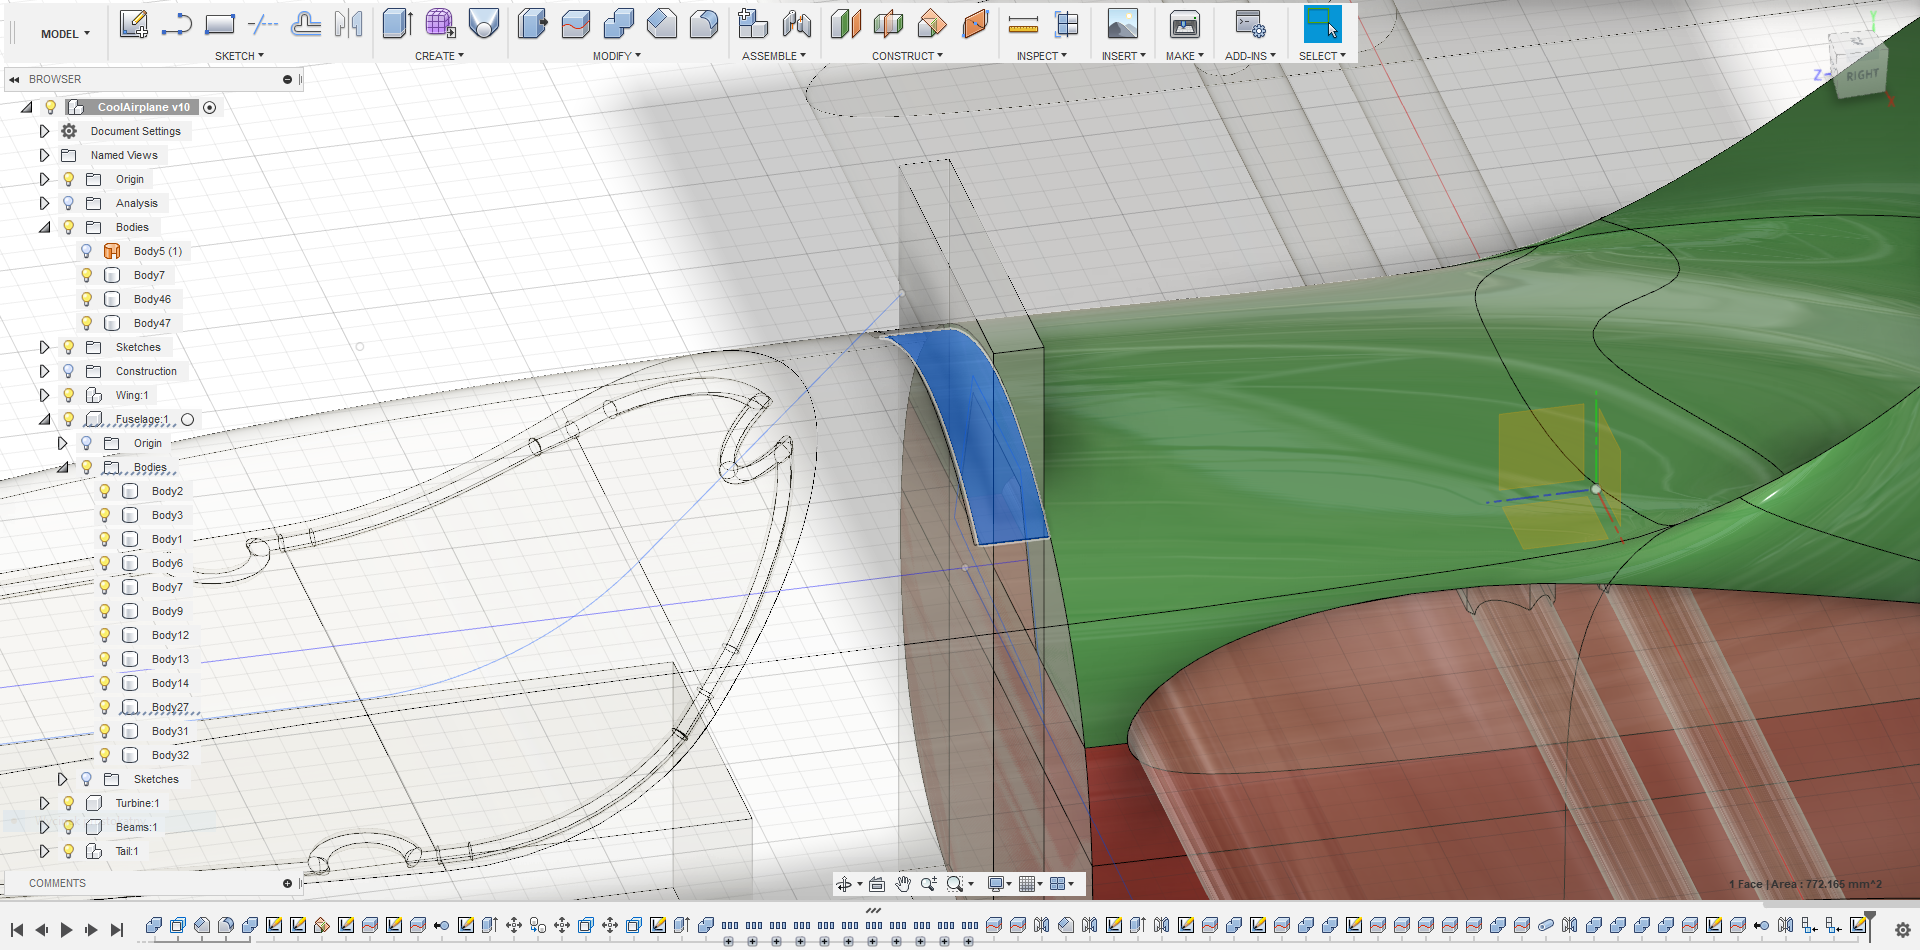Click the Create Sketch icon

(133, 24)
